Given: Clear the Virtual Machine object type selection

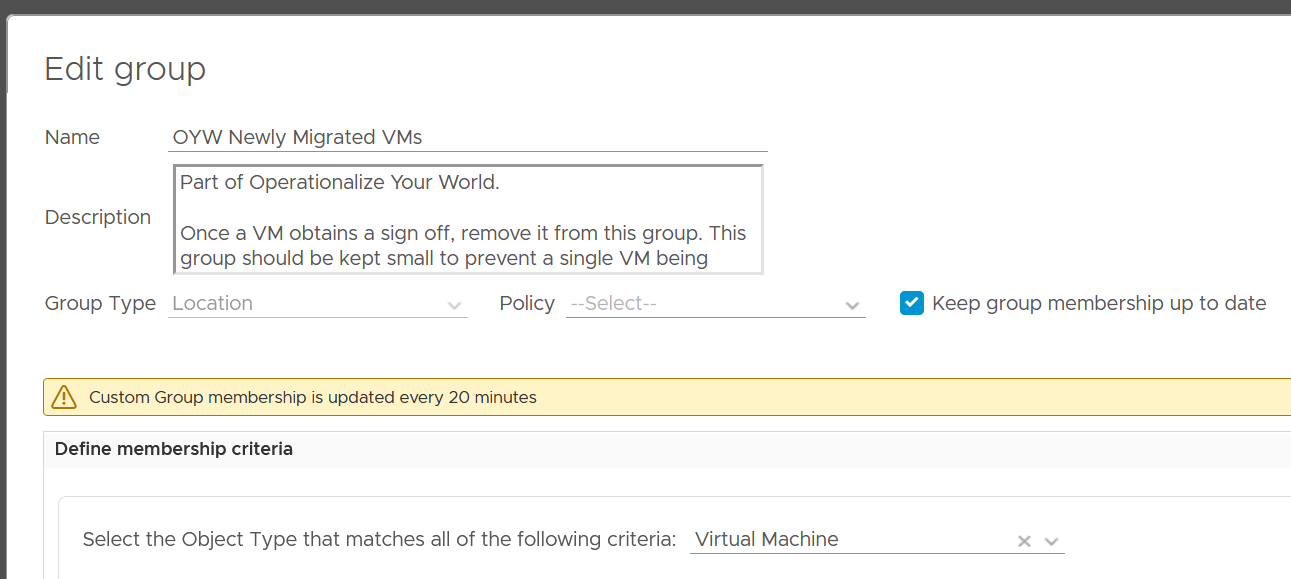Looking at the screenshot, I should [1024, 541].
